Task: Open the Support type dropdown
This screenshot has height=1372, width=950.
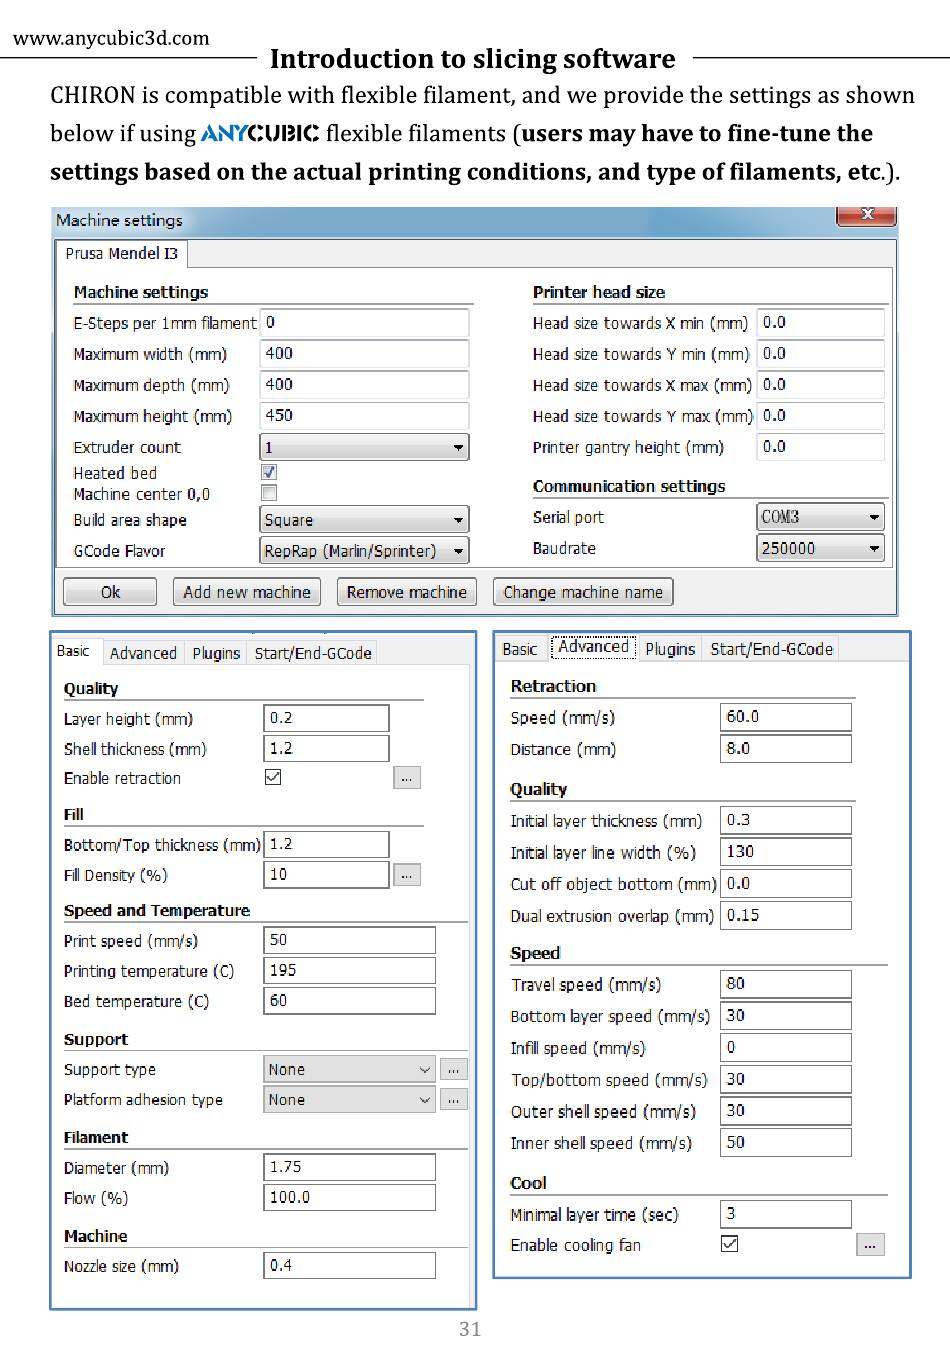Action: (x=350, y=1070)
